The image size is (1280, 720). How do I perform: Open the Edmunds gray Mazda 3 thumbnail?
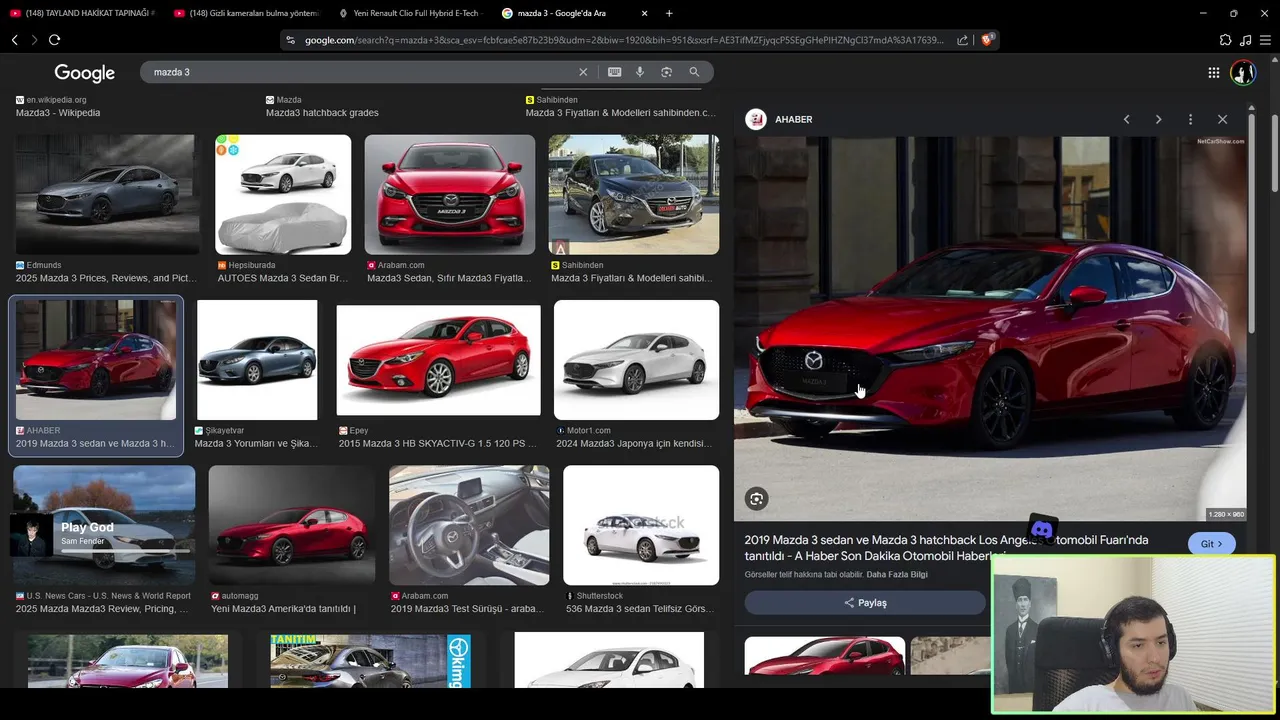[107, 195]
